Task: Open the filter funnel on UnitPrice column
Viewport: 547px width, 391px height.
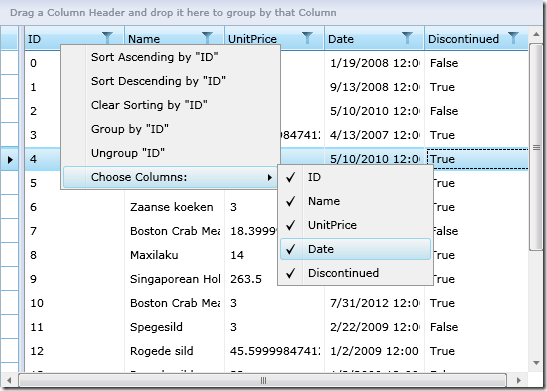Action: [x=307, y=38]
